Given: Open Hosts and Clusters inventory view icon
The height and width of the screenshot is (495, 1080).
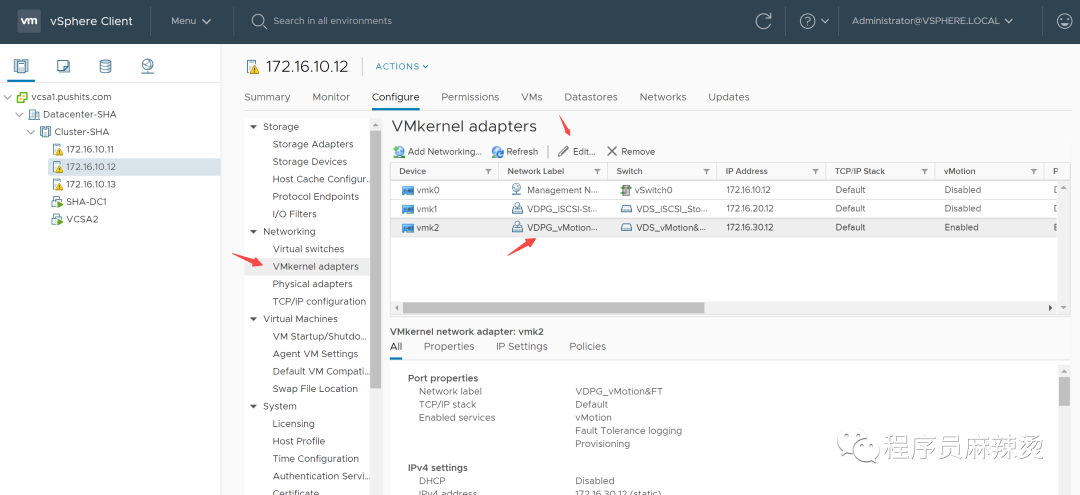Looking at the screenshot, I should coord(21,66).
